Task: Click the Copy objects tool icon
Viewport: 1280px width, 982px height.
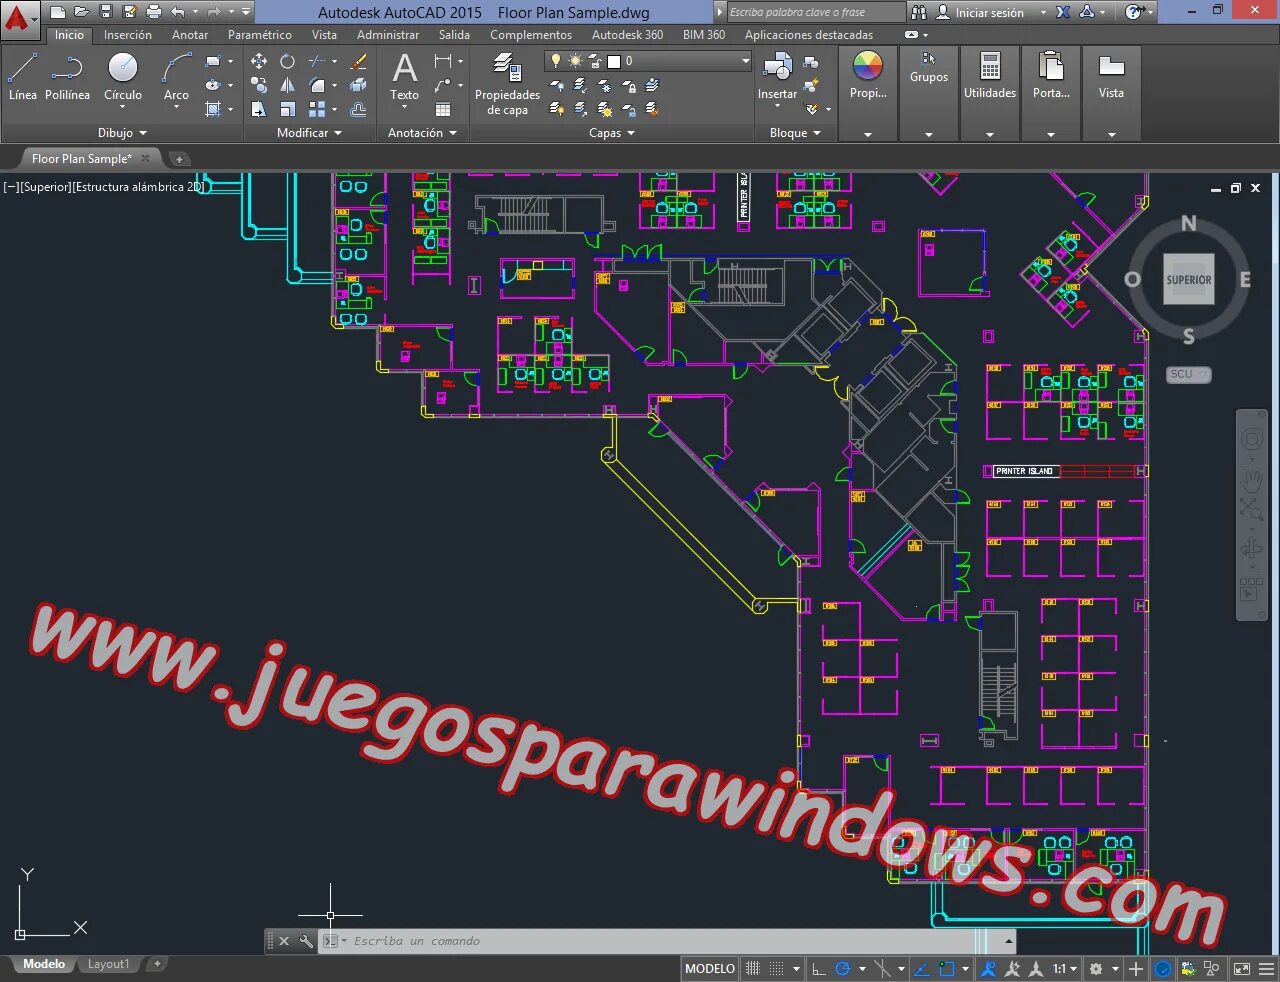Action: [x=259, y=85]
